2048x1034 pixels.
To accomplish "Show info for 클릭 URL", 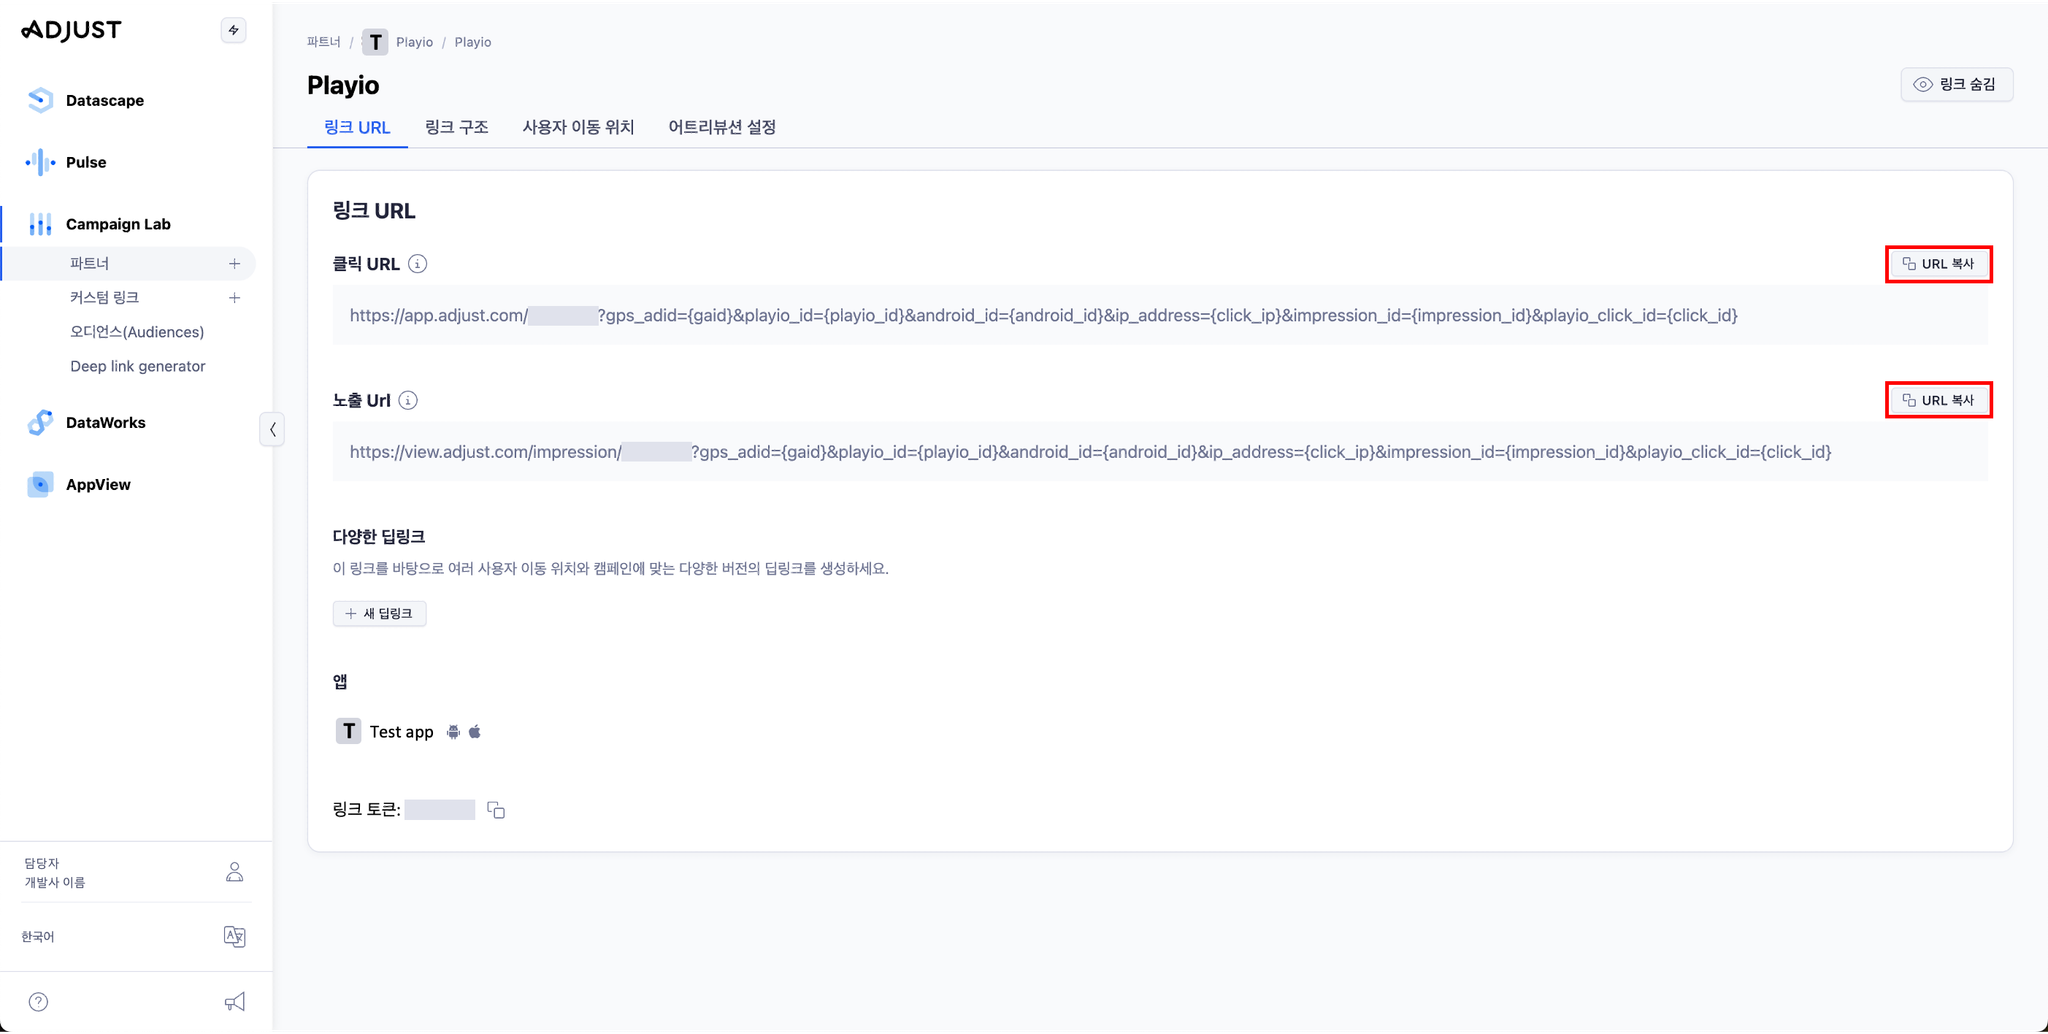I will click(418, 264).
